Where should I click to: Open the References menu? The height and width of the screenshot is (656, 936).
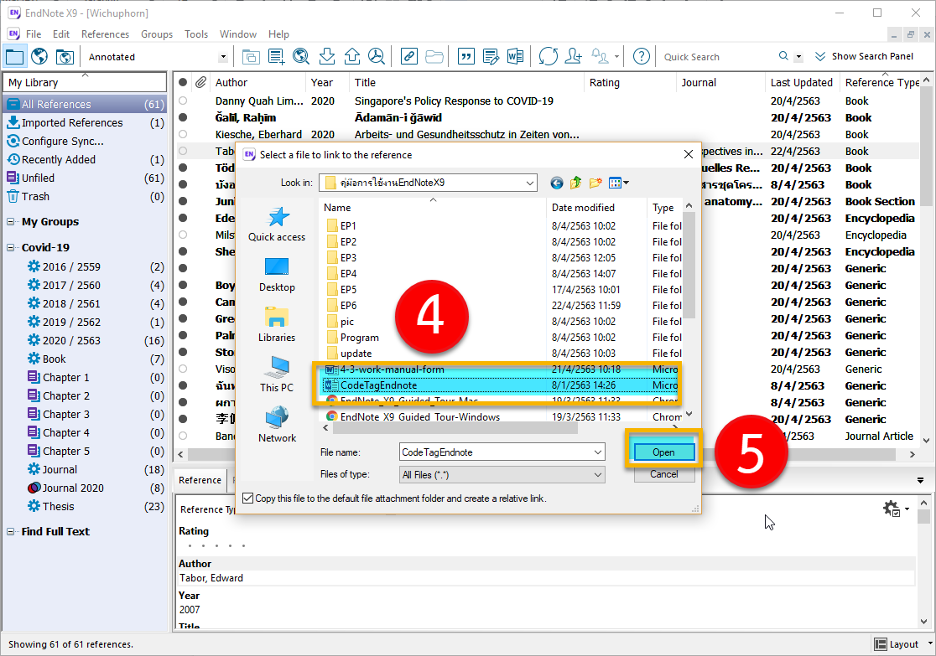[x=105, y=34]
